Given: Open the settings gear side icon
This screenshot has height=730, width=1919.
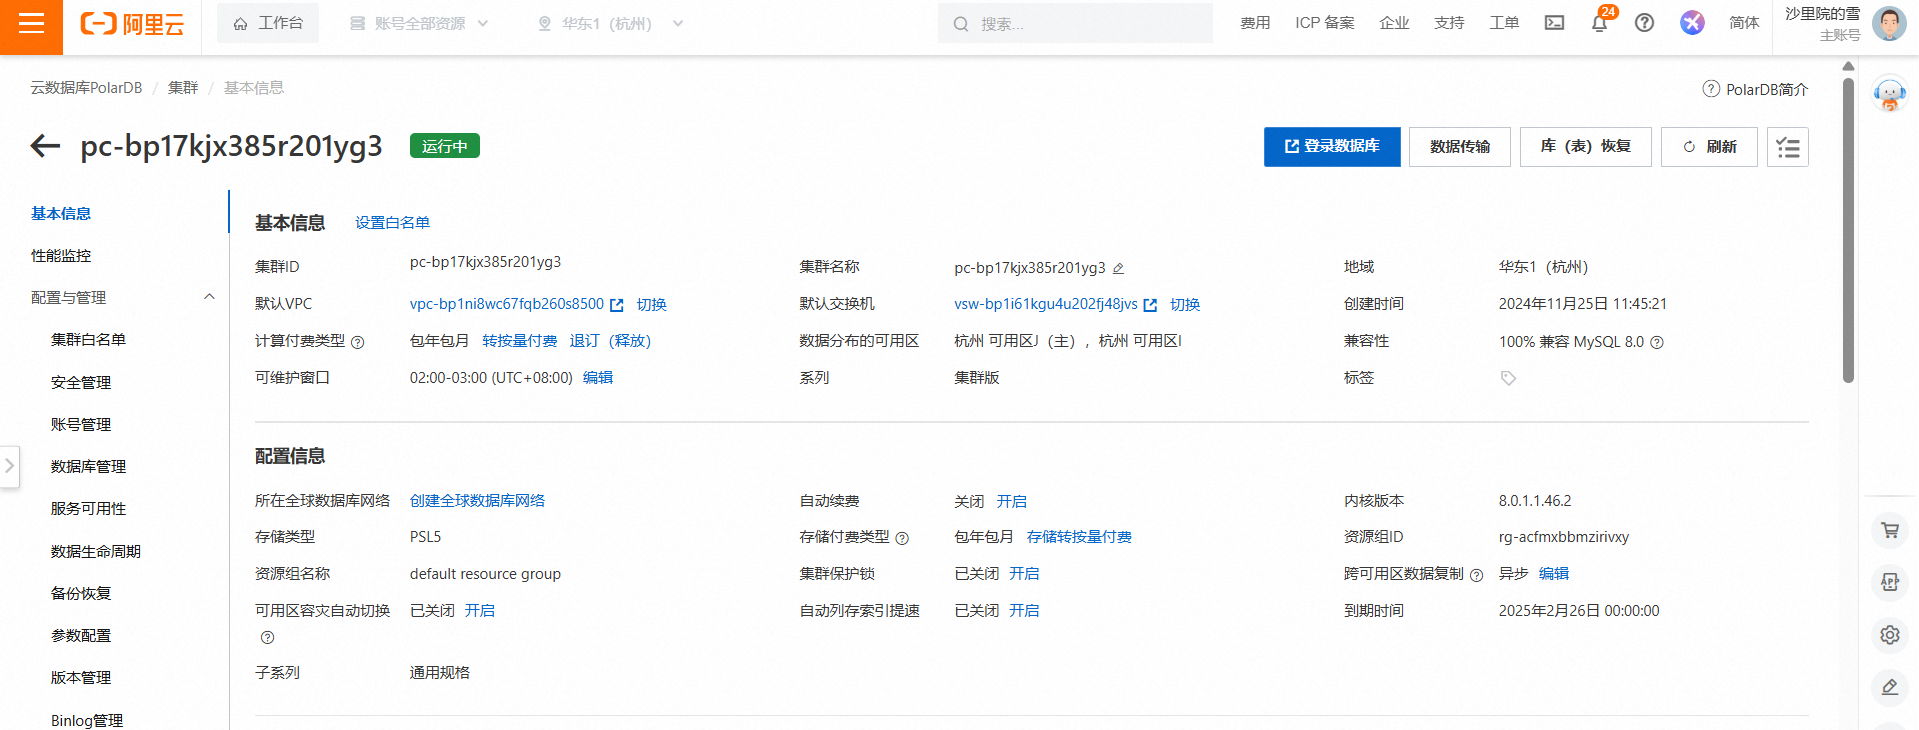Looking at the screenshot, I should pos(1889,634).
